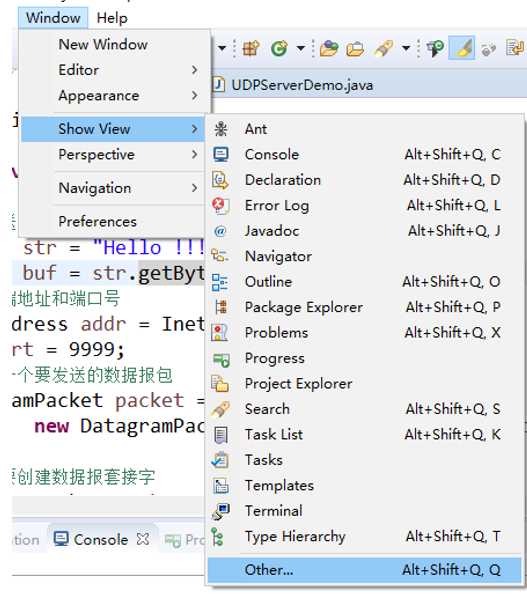Expand the Perspective submenu
Viewport: 527px width, 598px height.
[x=114, y=154]
